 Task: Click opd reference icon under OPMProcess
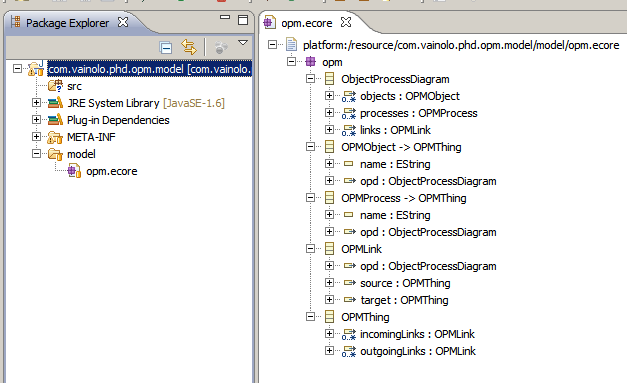coord(350,231)
